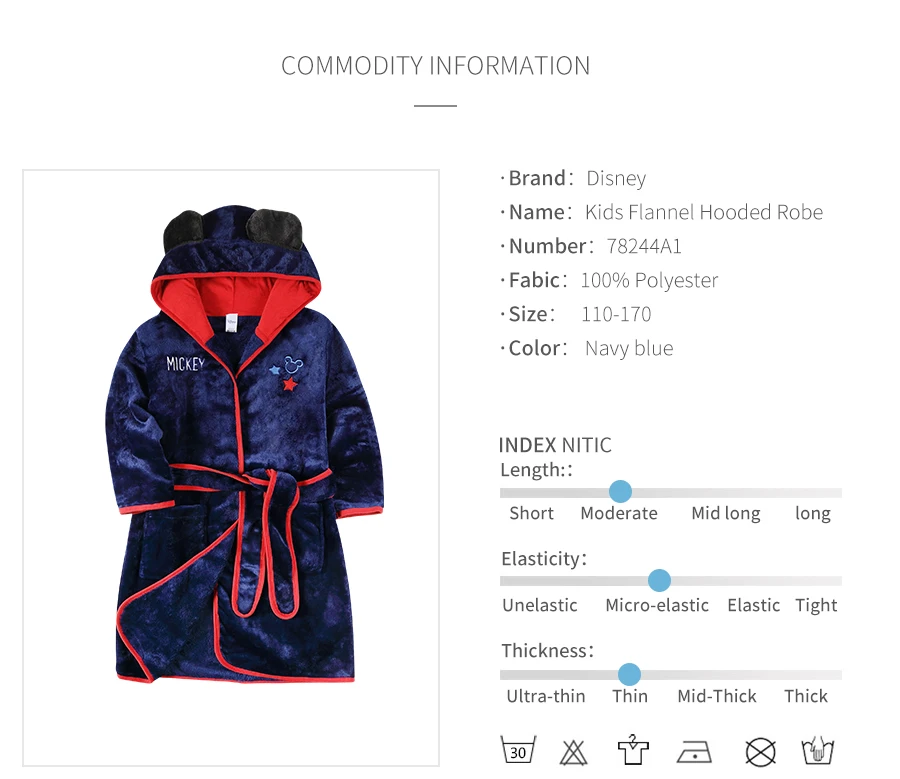The width and height of the screenshot is (900, 779).
Task: Click the Length slider blue handle
Action: pos(620,491)
